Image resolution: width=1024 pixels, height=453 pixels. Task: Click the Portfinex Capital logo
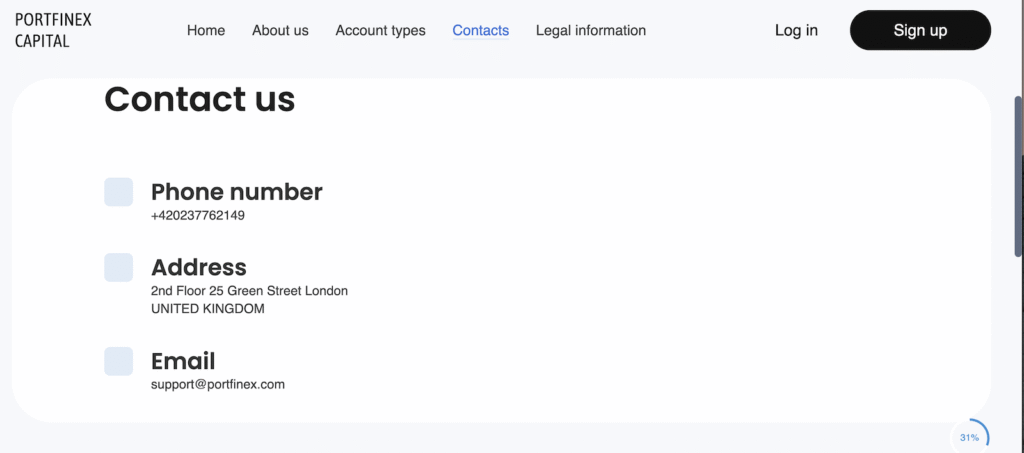[x=53, y=30]
